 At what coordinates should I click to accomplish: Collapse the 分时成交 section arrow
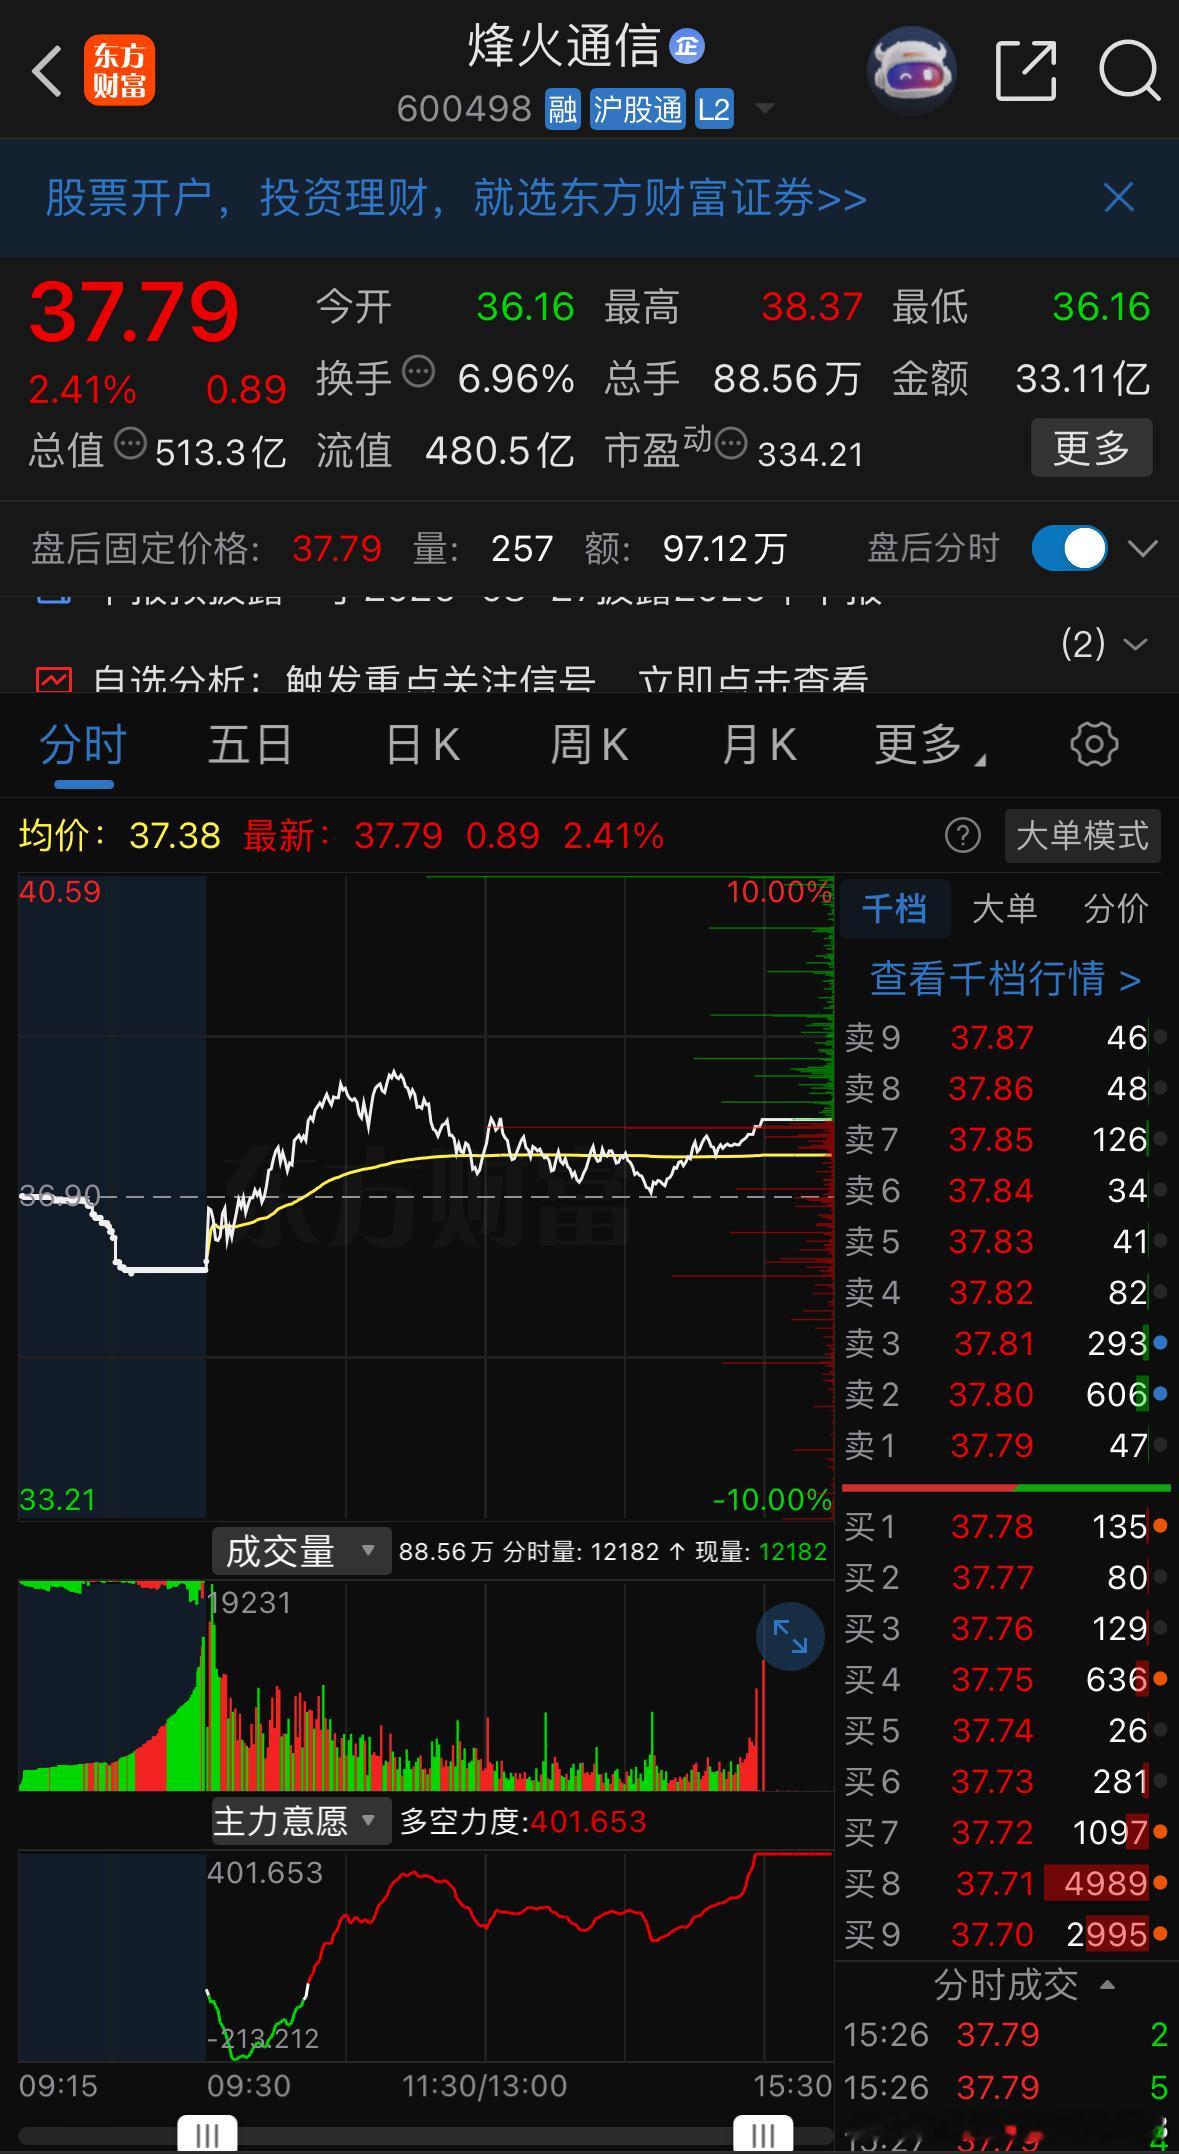(x=1107, y=1984)
